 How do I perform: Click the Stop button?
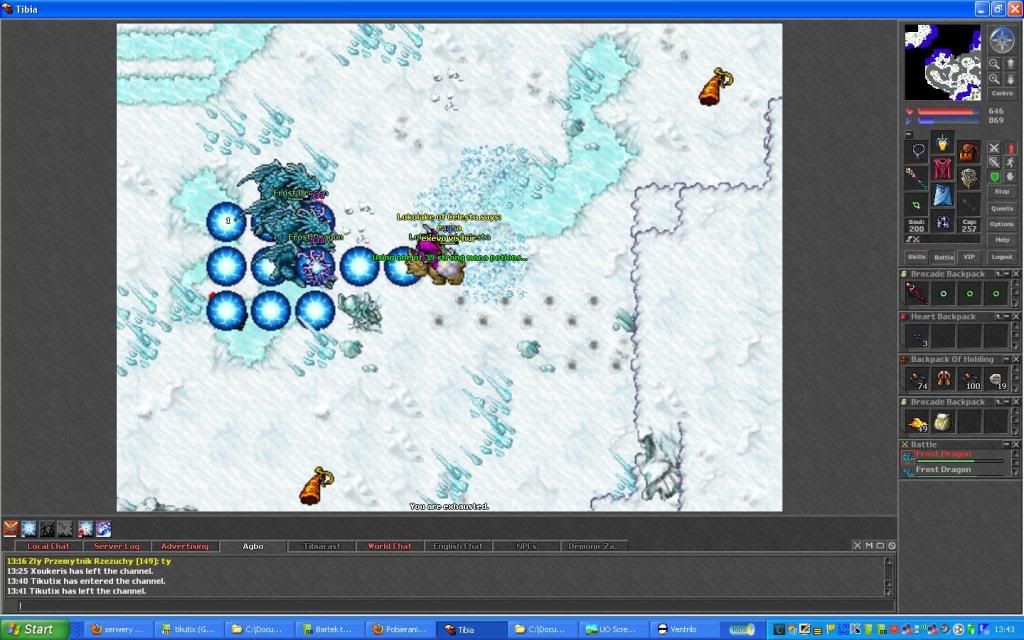pyautogui.click(x=1002, y=191)
